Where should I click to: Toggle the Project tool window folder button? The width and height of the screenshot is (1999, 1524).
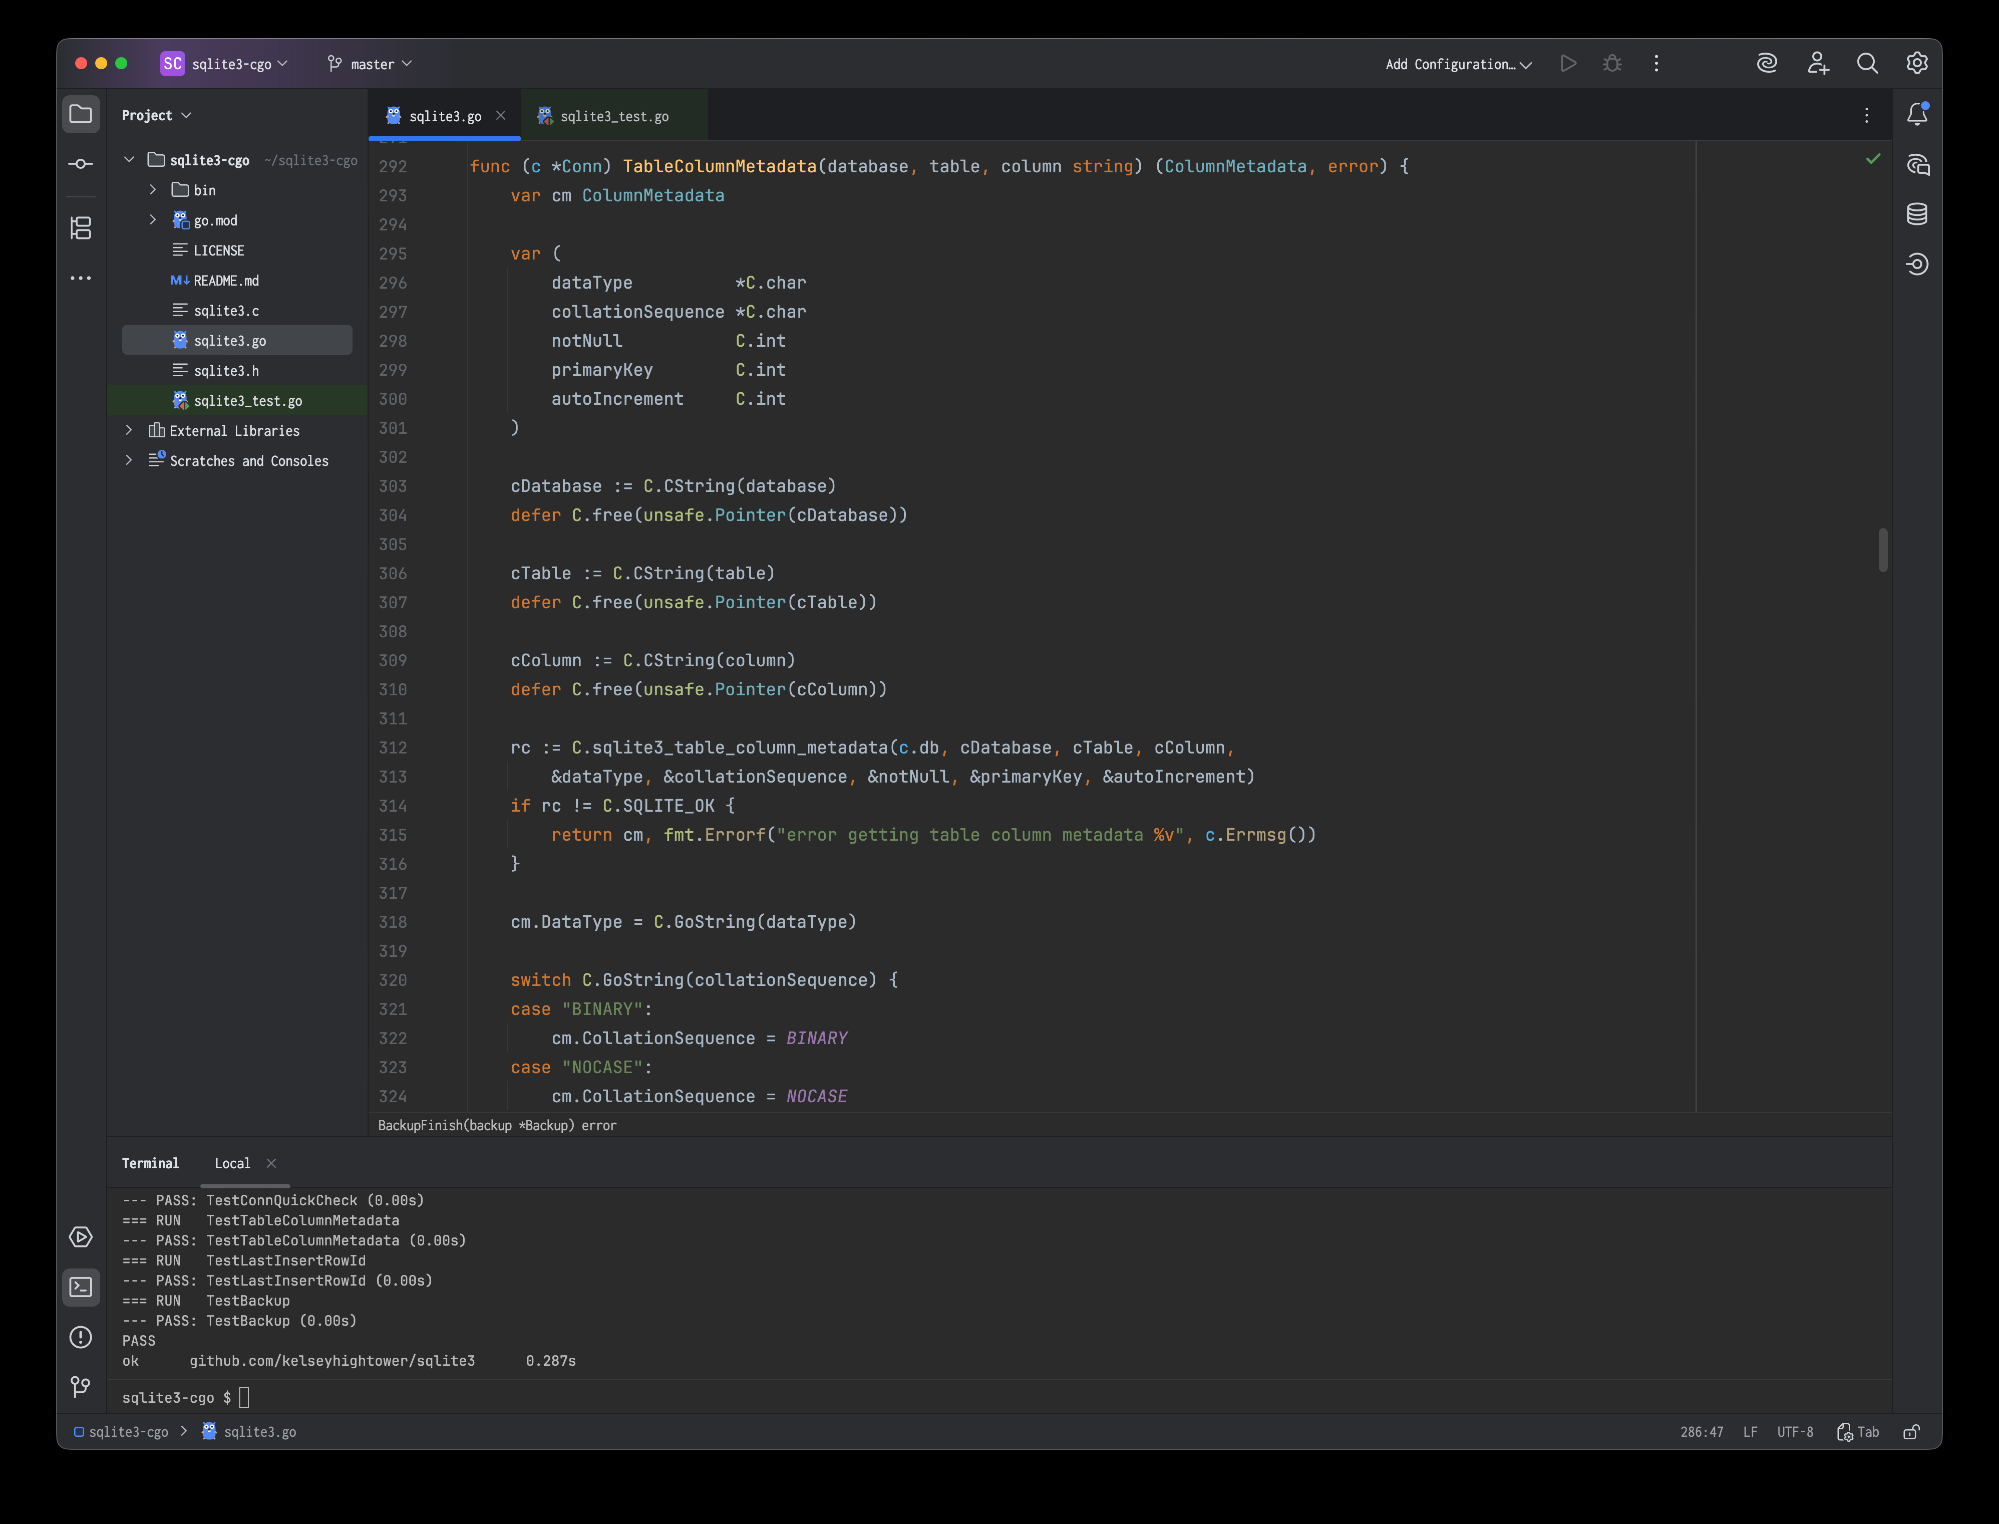(81, 115)
